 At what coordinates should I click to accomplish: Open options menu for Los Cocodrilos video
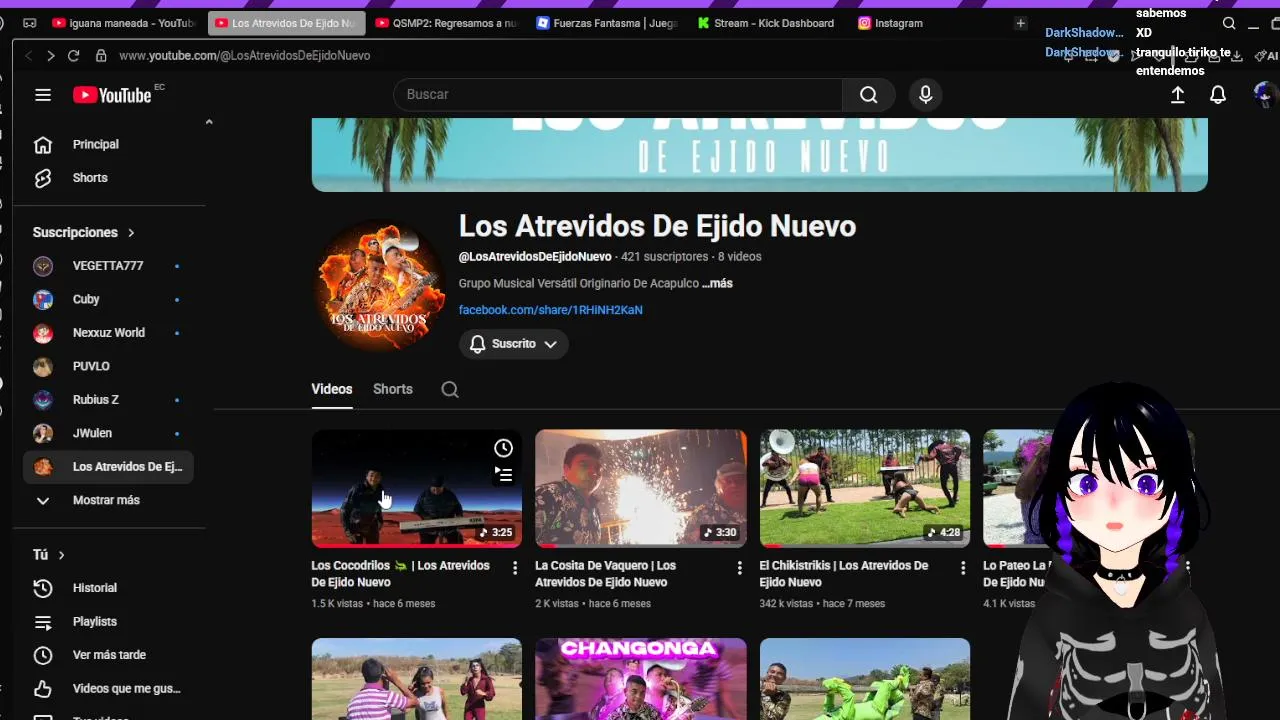tap(515, 568)
